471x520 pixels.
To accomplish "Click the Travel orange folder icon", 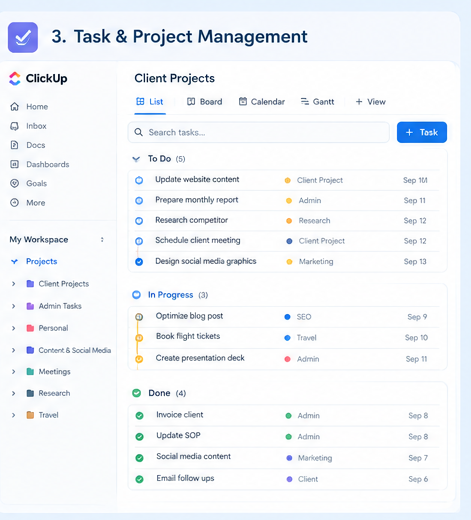I will (x=30, y=415).
